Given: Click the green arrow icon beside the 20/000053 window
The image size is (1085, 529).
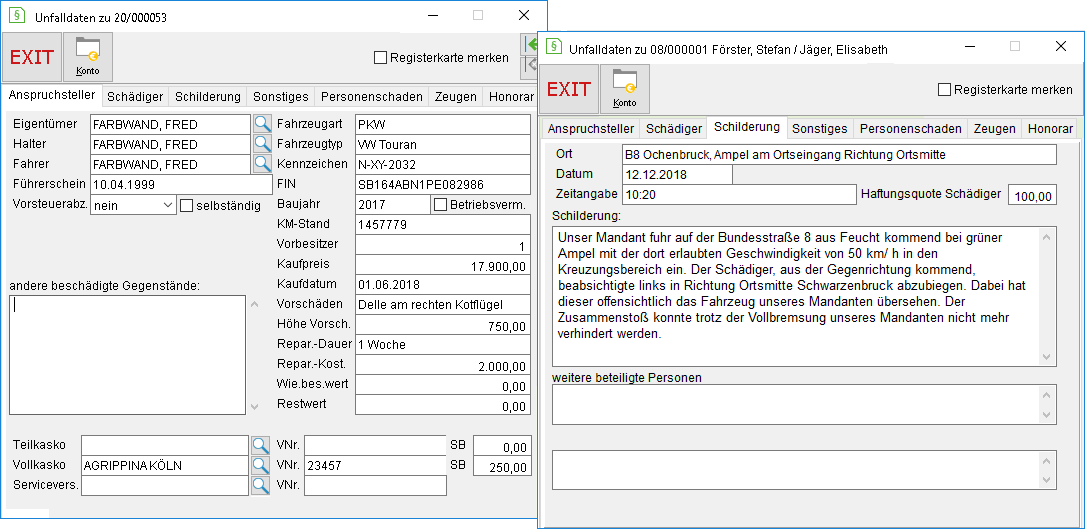Looking at the screenshot, I should (x=531, y=45).
